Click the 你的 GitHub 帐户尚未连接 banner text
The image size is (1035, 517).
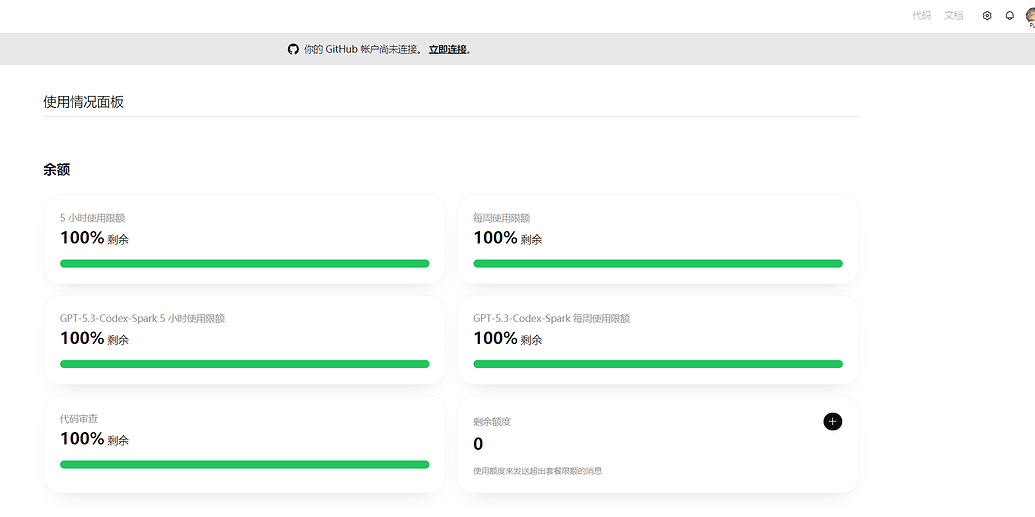[363, 50]
